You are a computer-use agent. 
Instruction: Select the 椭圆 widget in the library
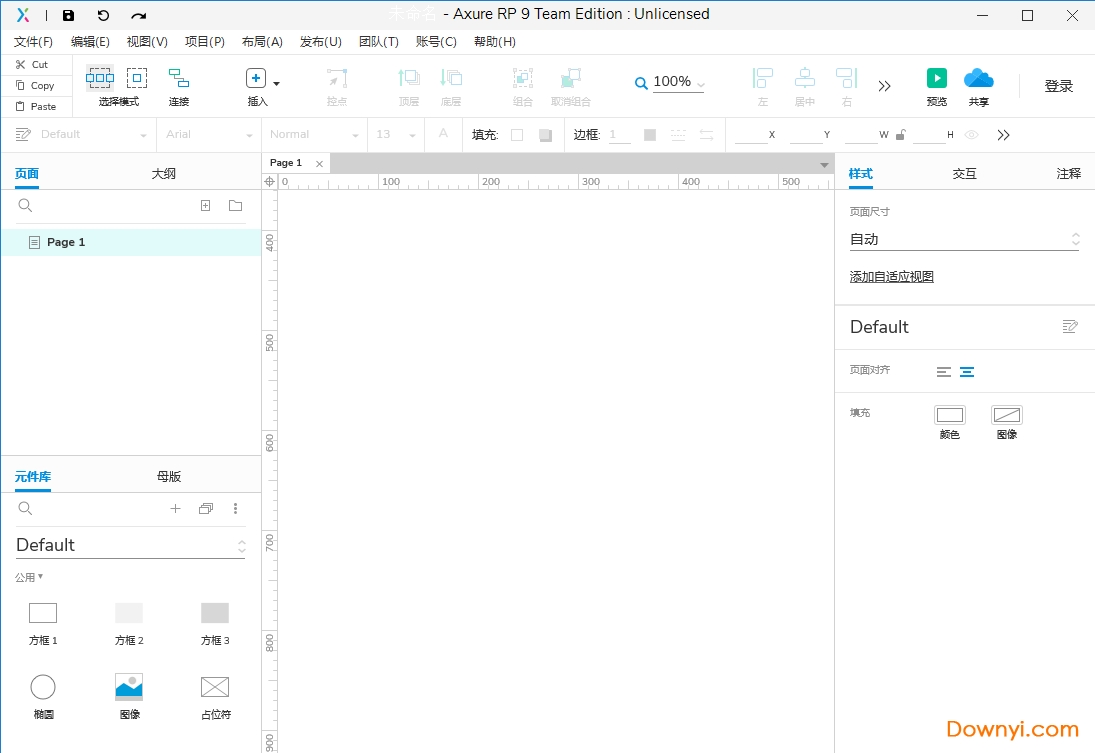pyautogui.click(x=42, y=686)
